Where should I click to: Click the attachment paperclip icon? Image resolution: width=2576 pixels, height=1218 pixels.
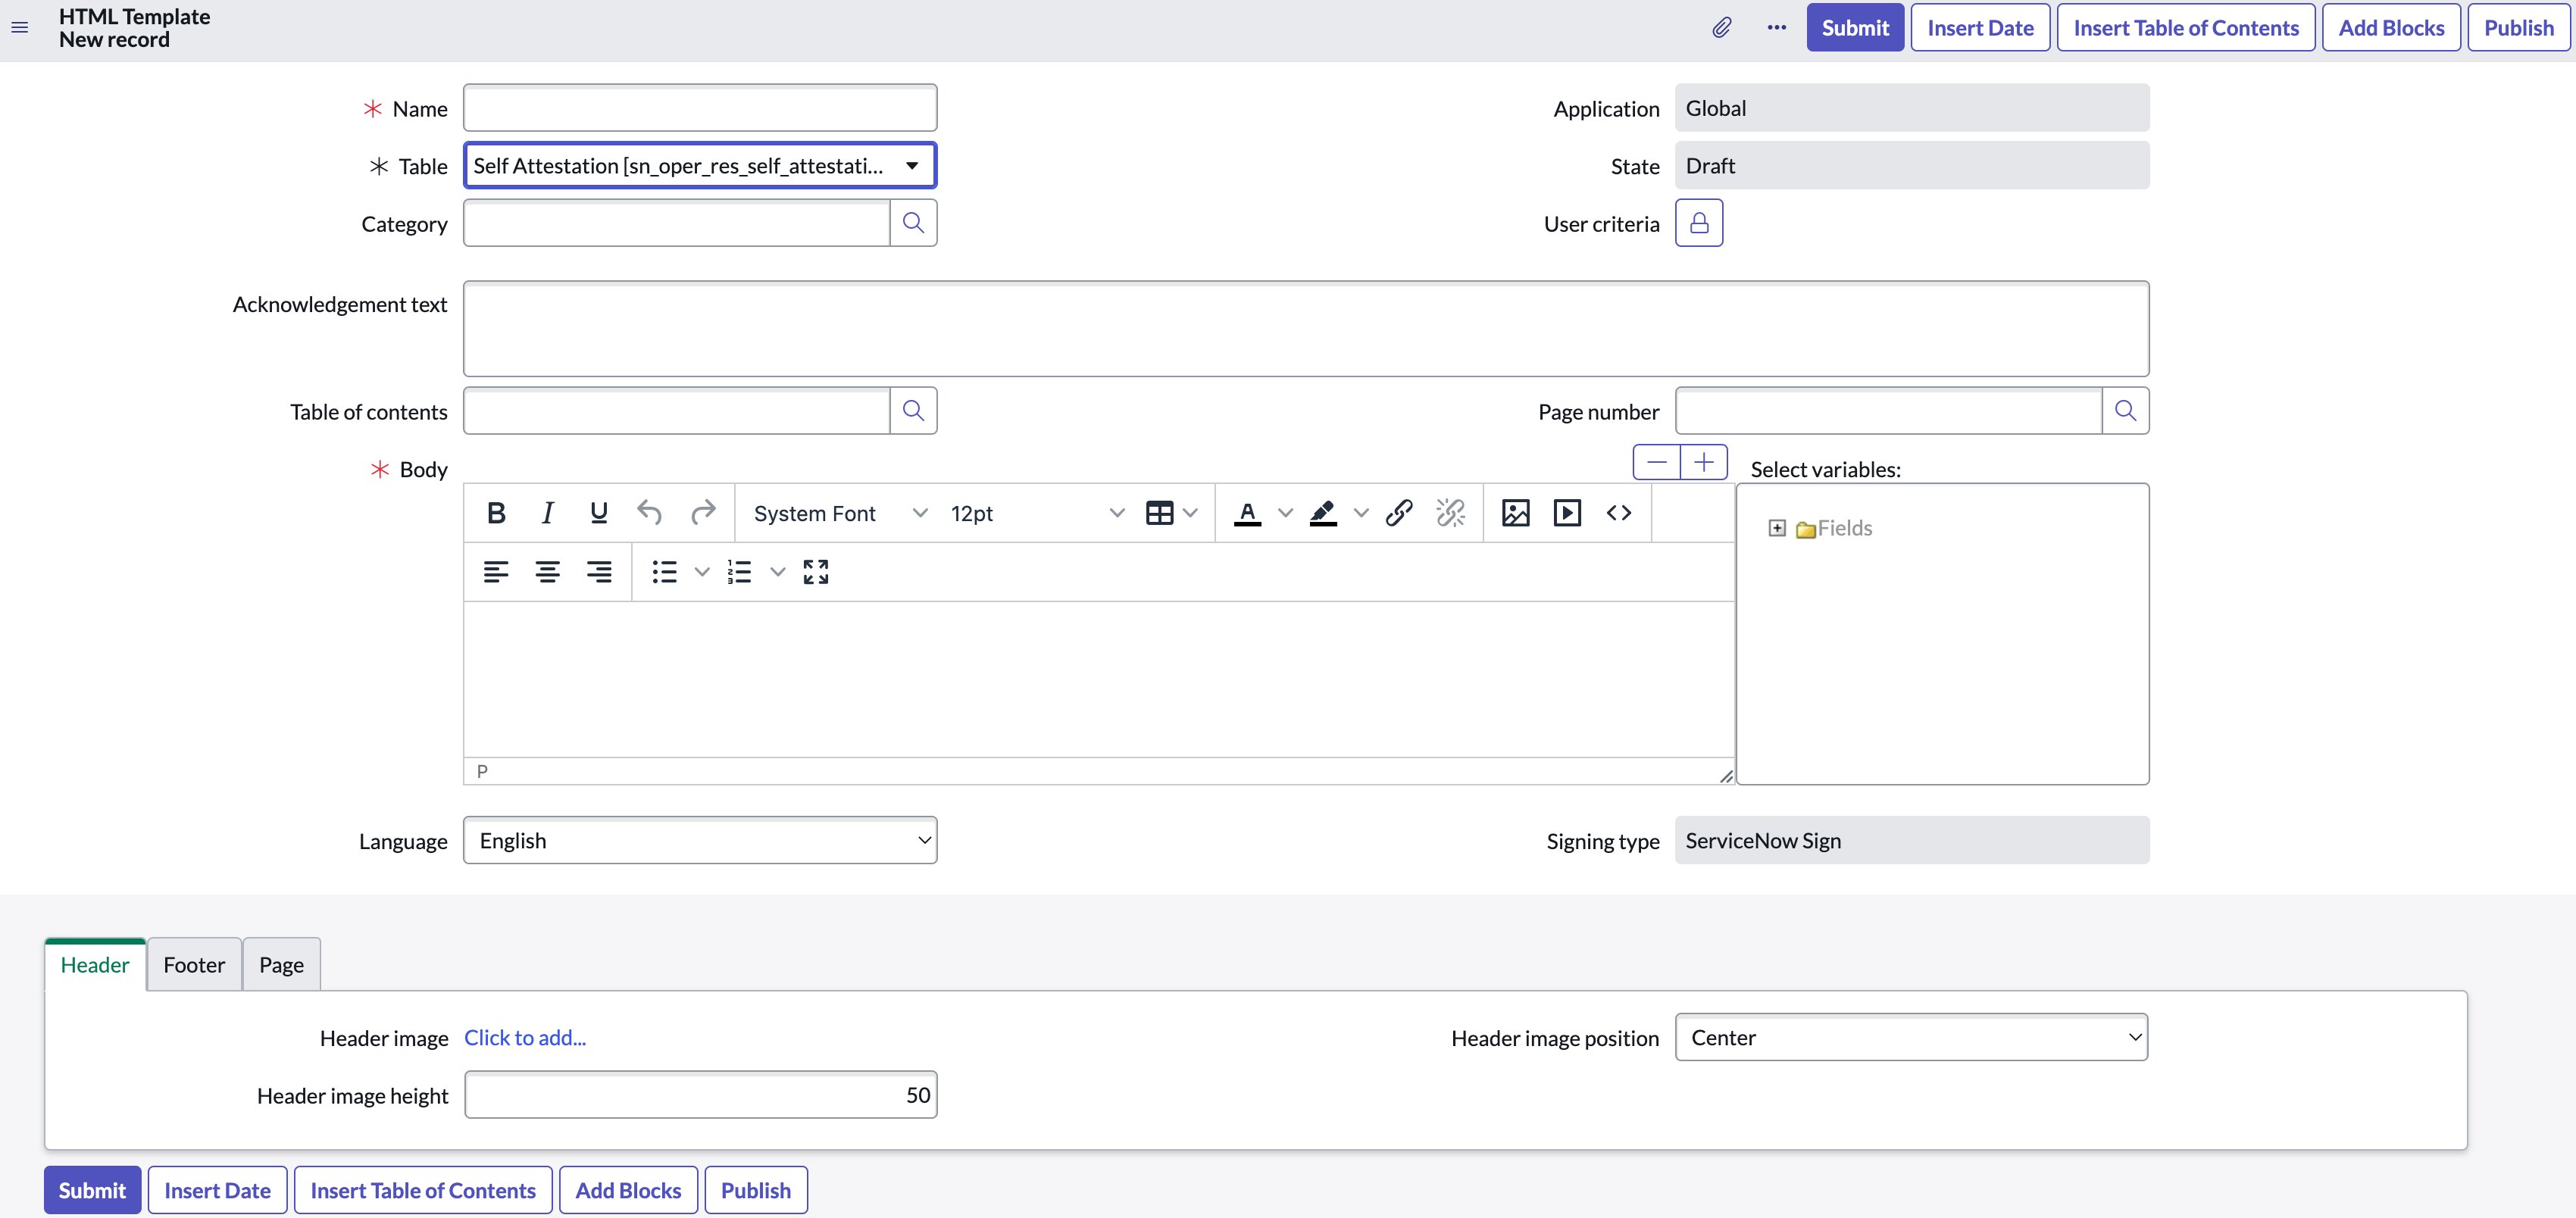click(1721, 28)
